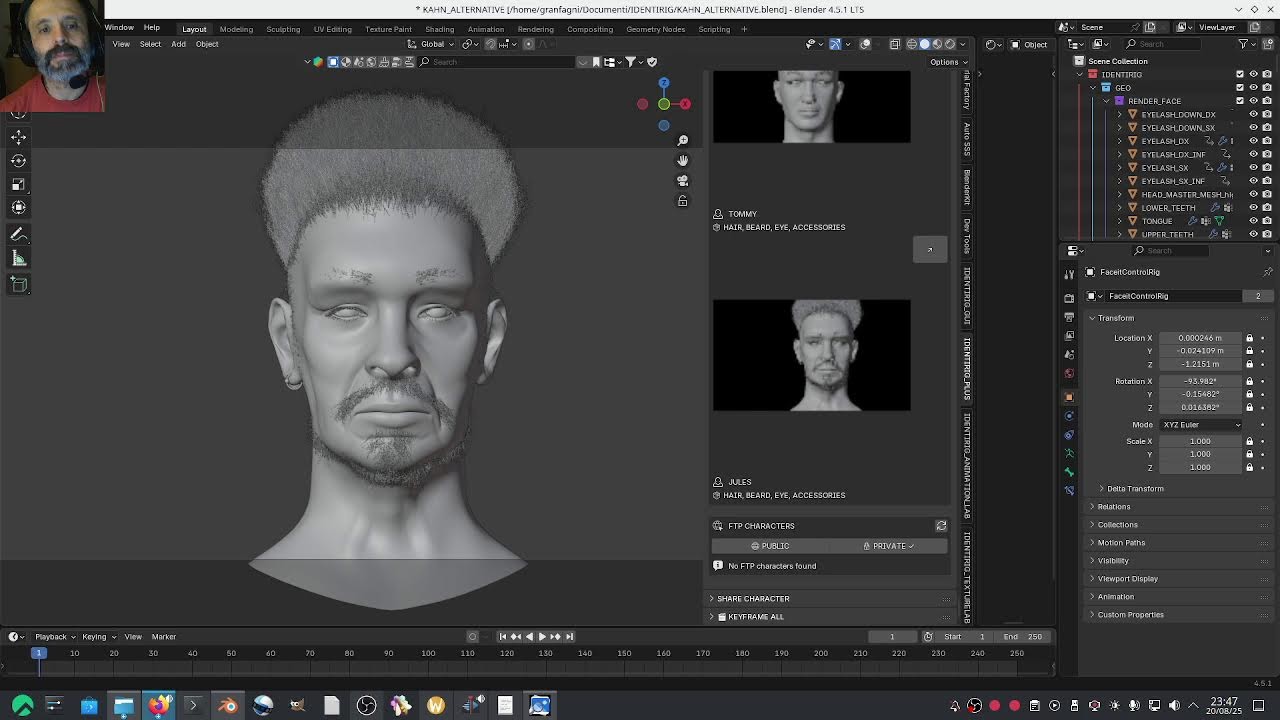1280x720 pixels.
Task: Open the Render properties tab icon
Action: pyautogui.click(x=1069, y=298)
